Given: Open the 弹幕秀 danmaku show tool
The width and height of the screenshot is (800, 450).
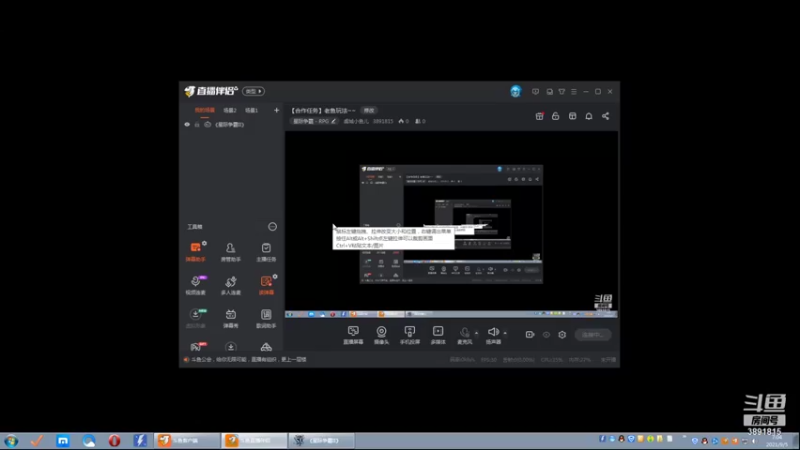Looking at the screenshot, I should pyautogui.click(x=231, y=318).
